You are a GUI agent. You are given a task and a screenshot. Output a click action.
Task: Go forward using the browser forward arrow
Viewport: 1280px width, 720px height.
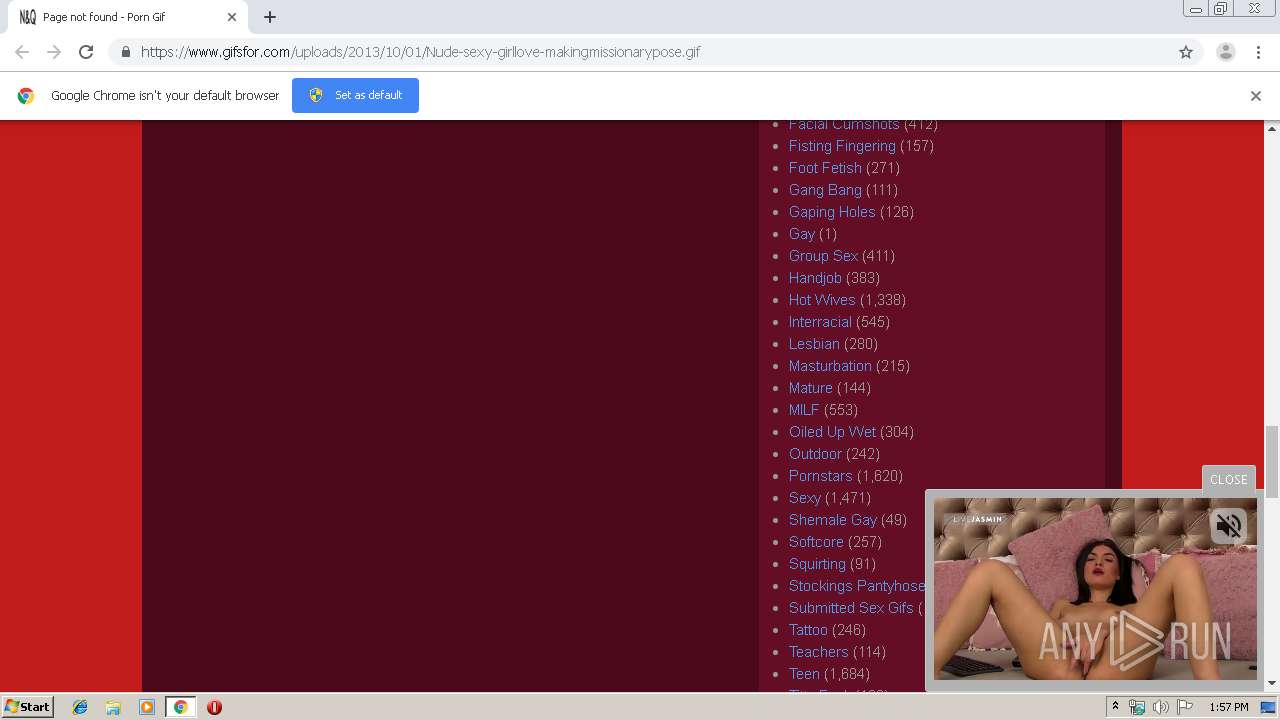click(x=54, y=52)
